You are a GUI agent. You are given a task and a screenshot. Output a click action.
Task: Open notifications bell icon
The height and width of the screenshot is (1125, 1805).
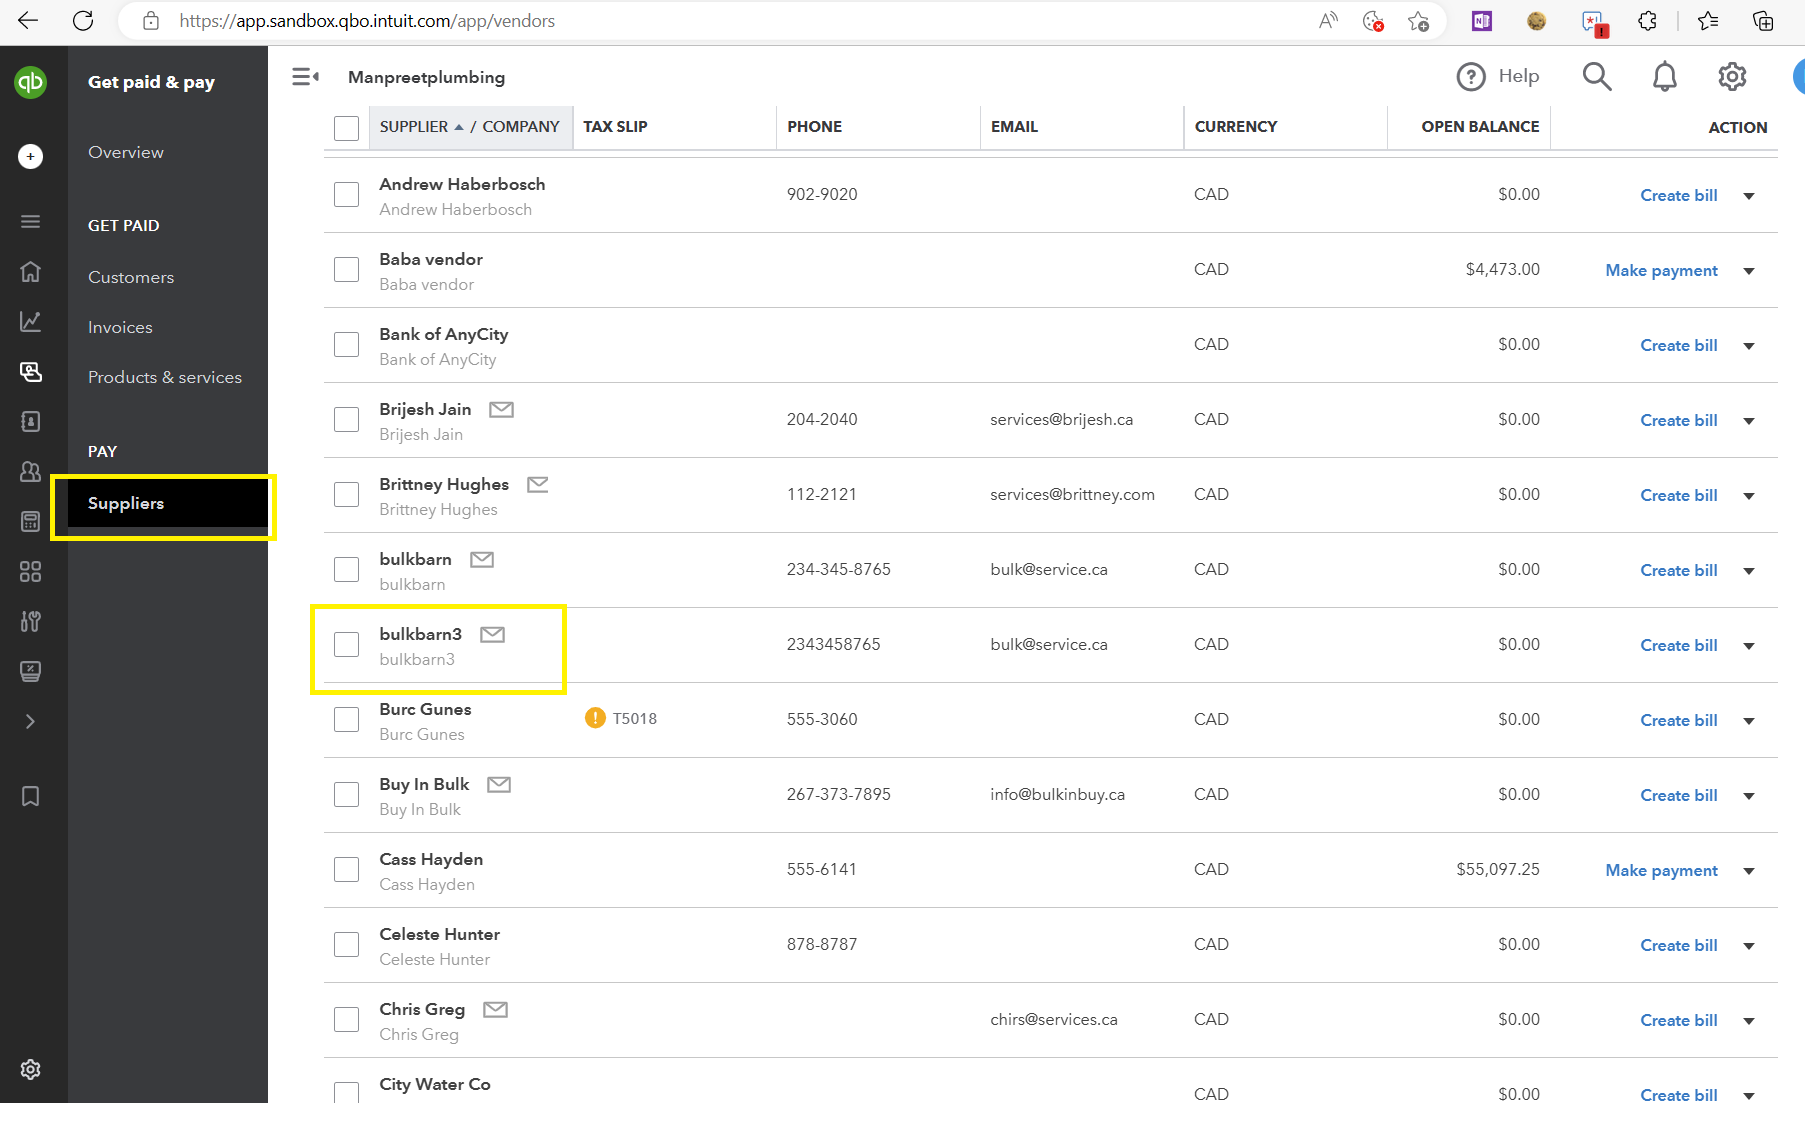click(x=1664, y=76)
